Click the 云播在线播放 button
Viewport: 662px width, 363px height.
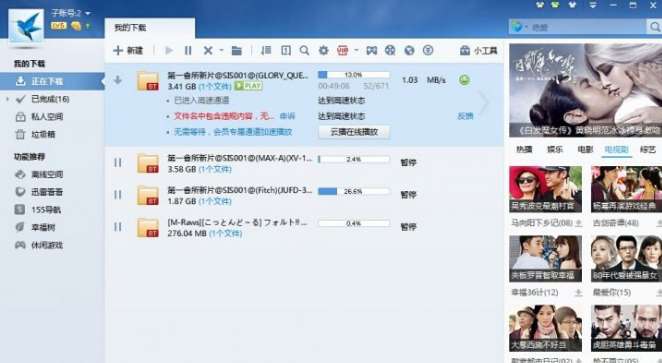pyautogui.click(x=354, y=132)
